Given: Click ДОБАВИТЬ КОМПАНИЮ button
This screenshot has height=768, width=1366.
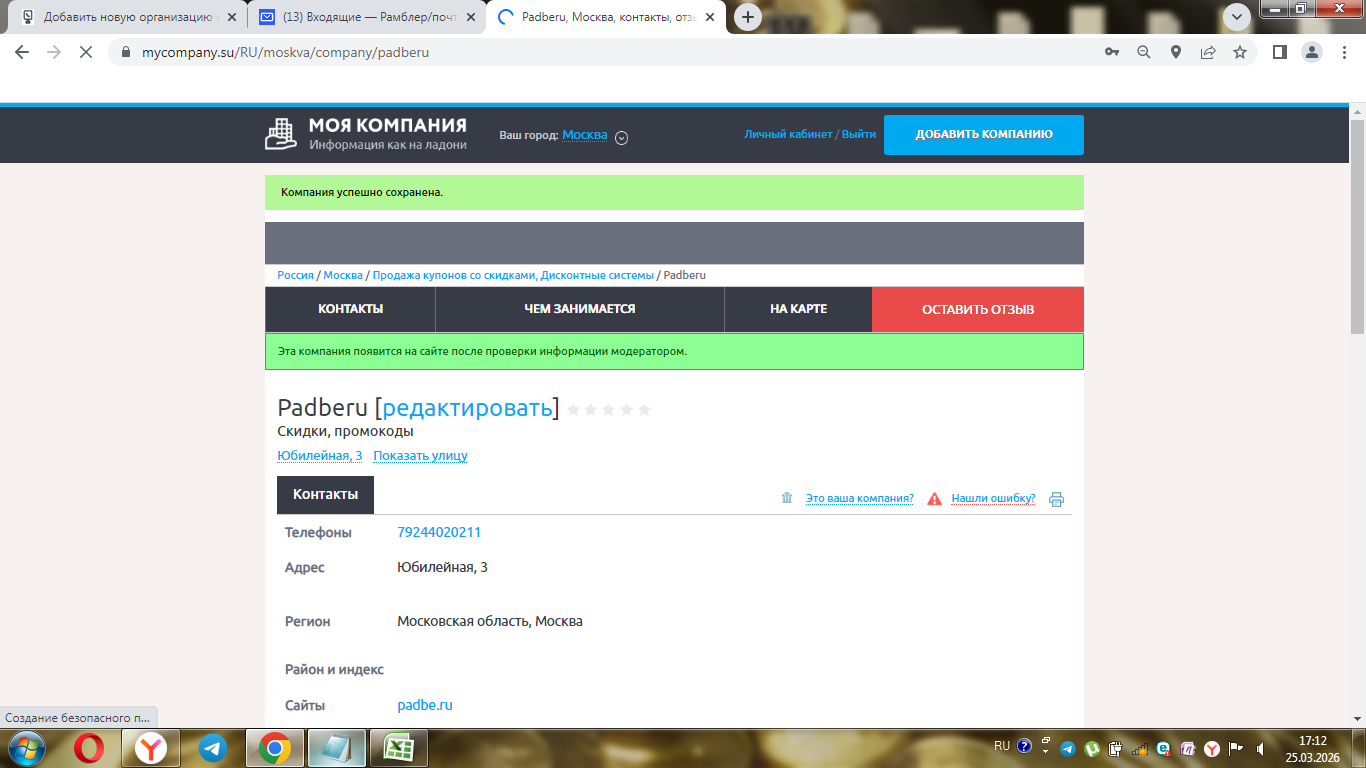Looking at the screenshot, I should coord(984,135).
